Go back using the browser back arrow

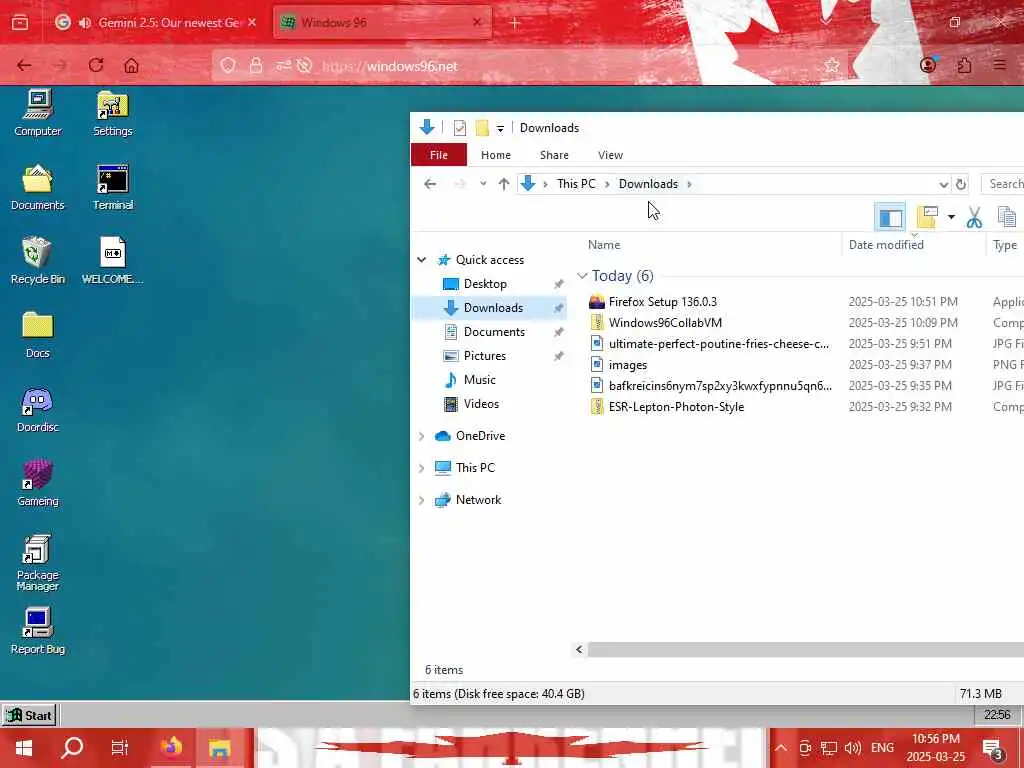pyautogui.click(x=24, y=65)
